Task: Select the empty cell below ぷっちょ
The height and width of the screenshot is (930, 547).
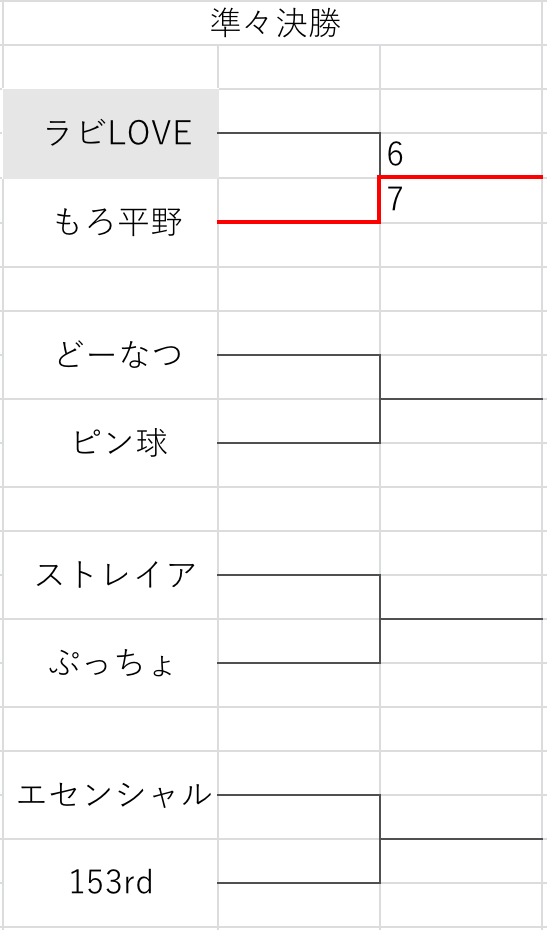Action: click(111, 728)
